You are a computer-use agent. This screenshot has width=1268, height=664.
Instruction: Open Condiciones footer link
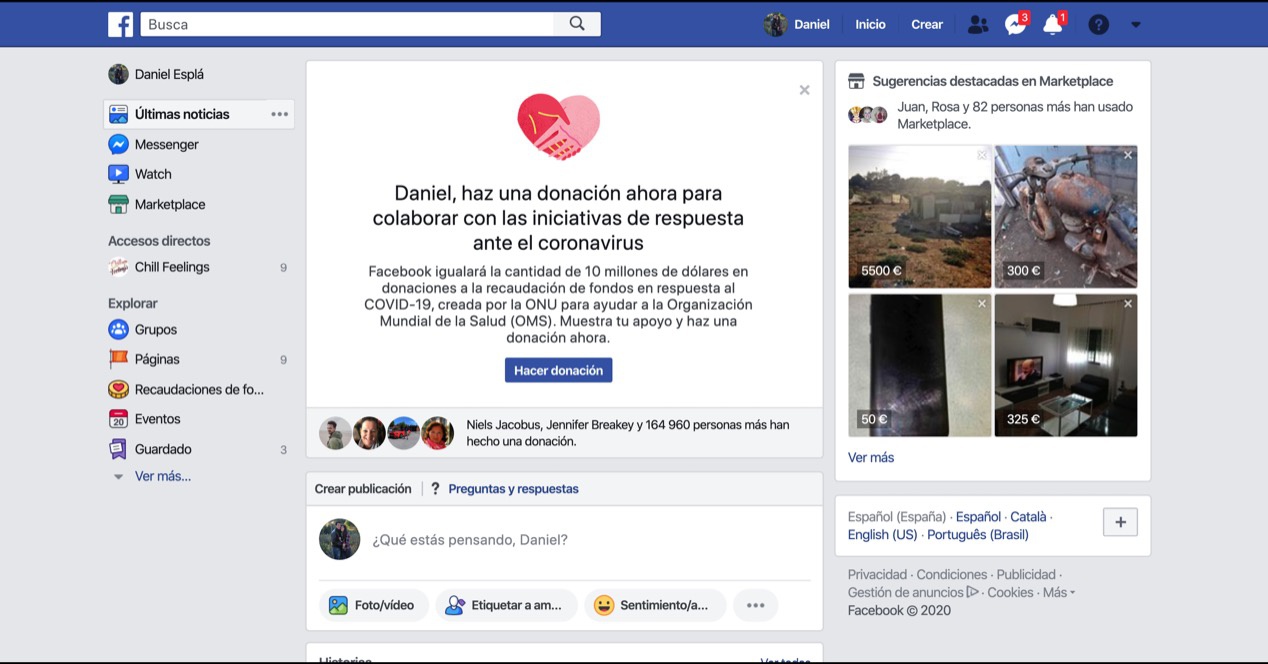pos(952,575)
